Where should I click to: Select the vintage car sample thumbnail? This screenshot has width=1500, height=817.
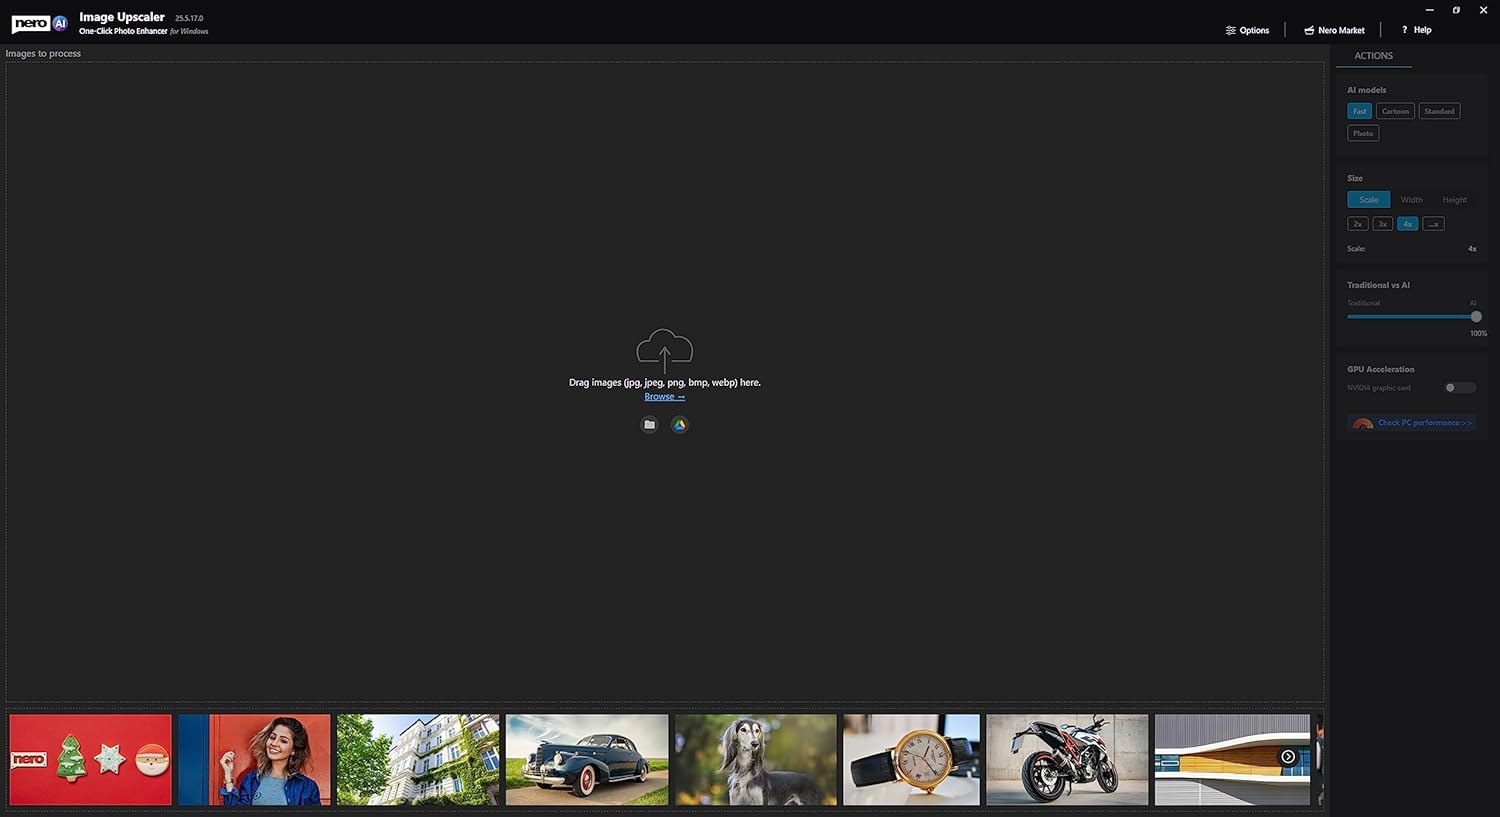(x=587, y=759)
